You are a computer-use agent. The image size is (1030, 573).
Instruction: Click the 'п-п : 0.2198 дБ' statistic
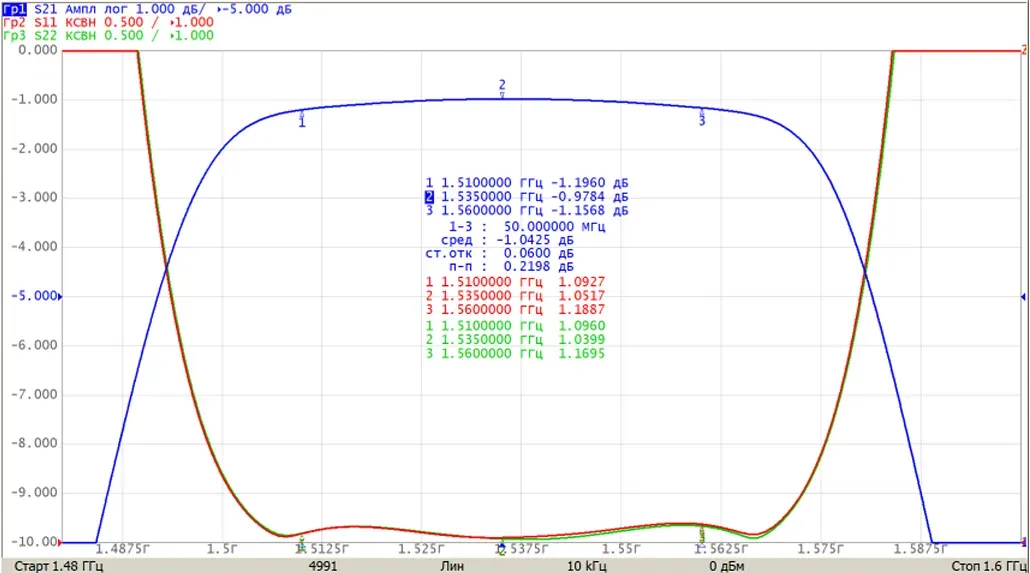point(512,266)
